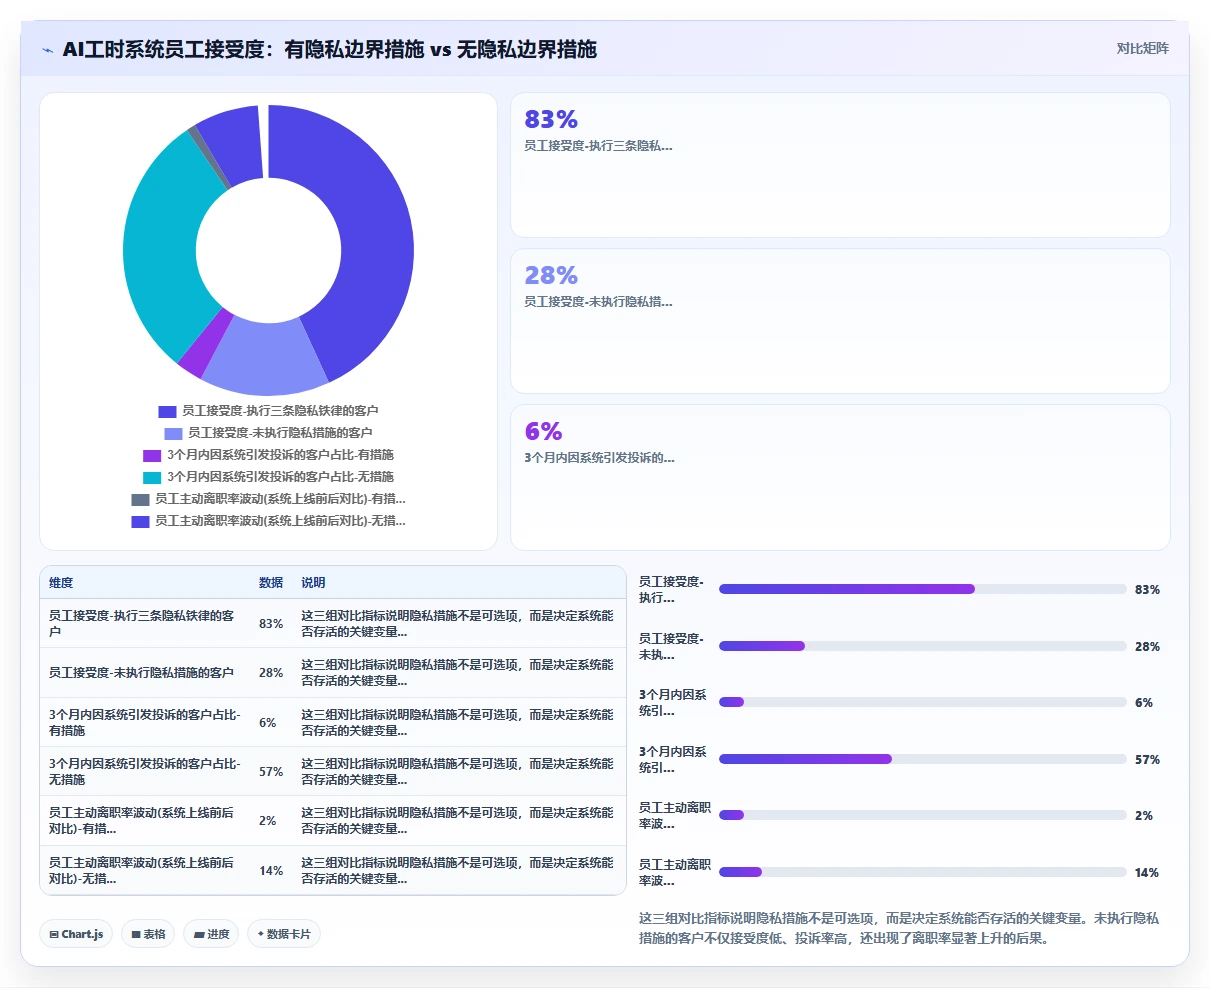Click the small purple donut segment
The image size is (1210, 988).
click(206, 343)
